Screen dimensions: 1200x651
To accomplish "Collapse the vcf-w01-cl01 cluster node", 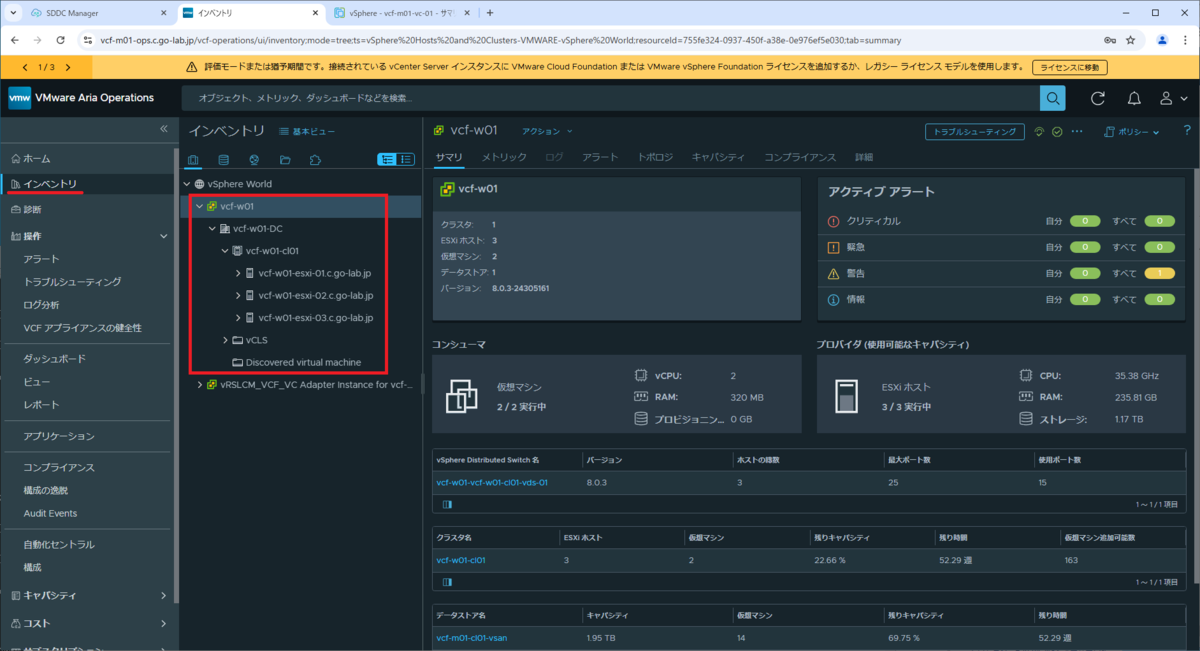I will (225, 251).
